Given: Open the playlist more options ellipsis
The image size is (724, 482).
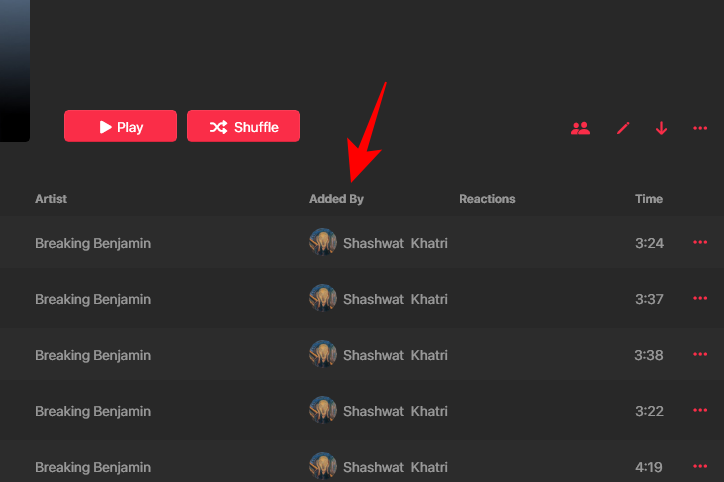Looking at the screenshot, I should pyautogui.click(x=700, y=128).
